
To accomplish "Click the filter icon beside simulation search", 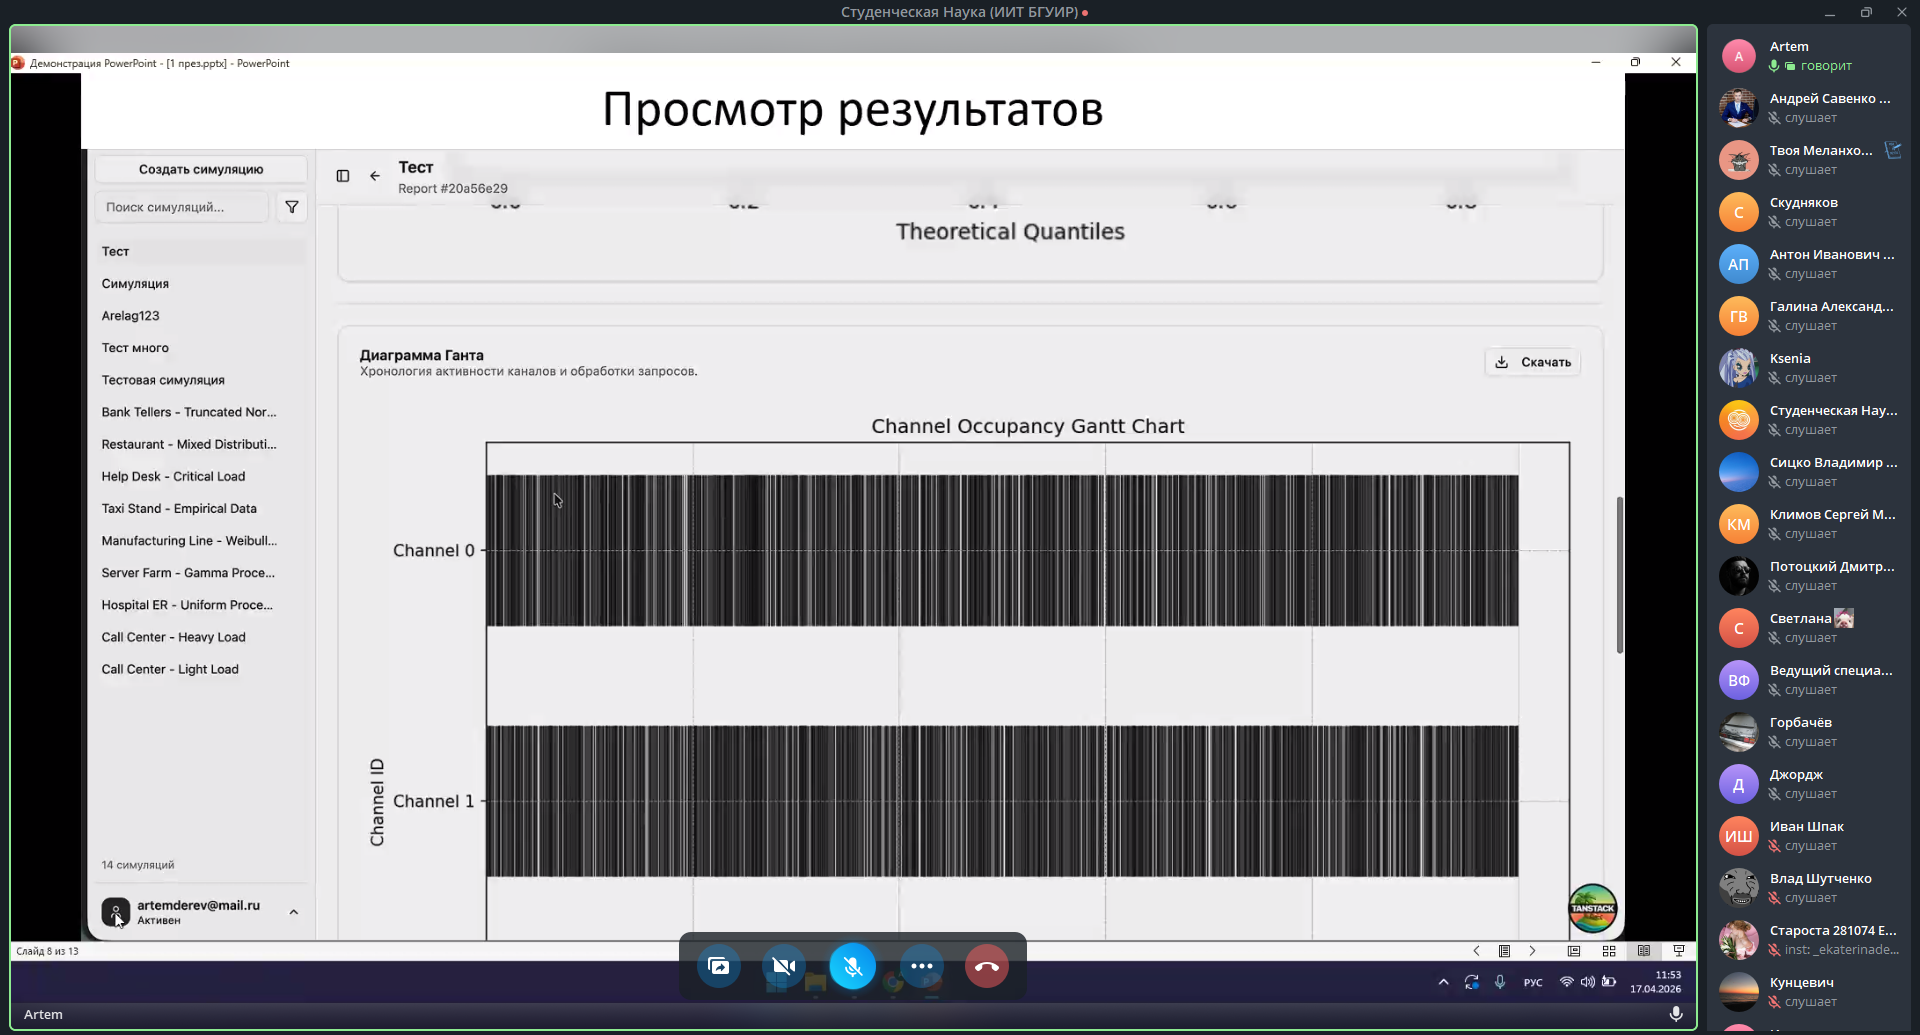I will click(x=292, y=207).
